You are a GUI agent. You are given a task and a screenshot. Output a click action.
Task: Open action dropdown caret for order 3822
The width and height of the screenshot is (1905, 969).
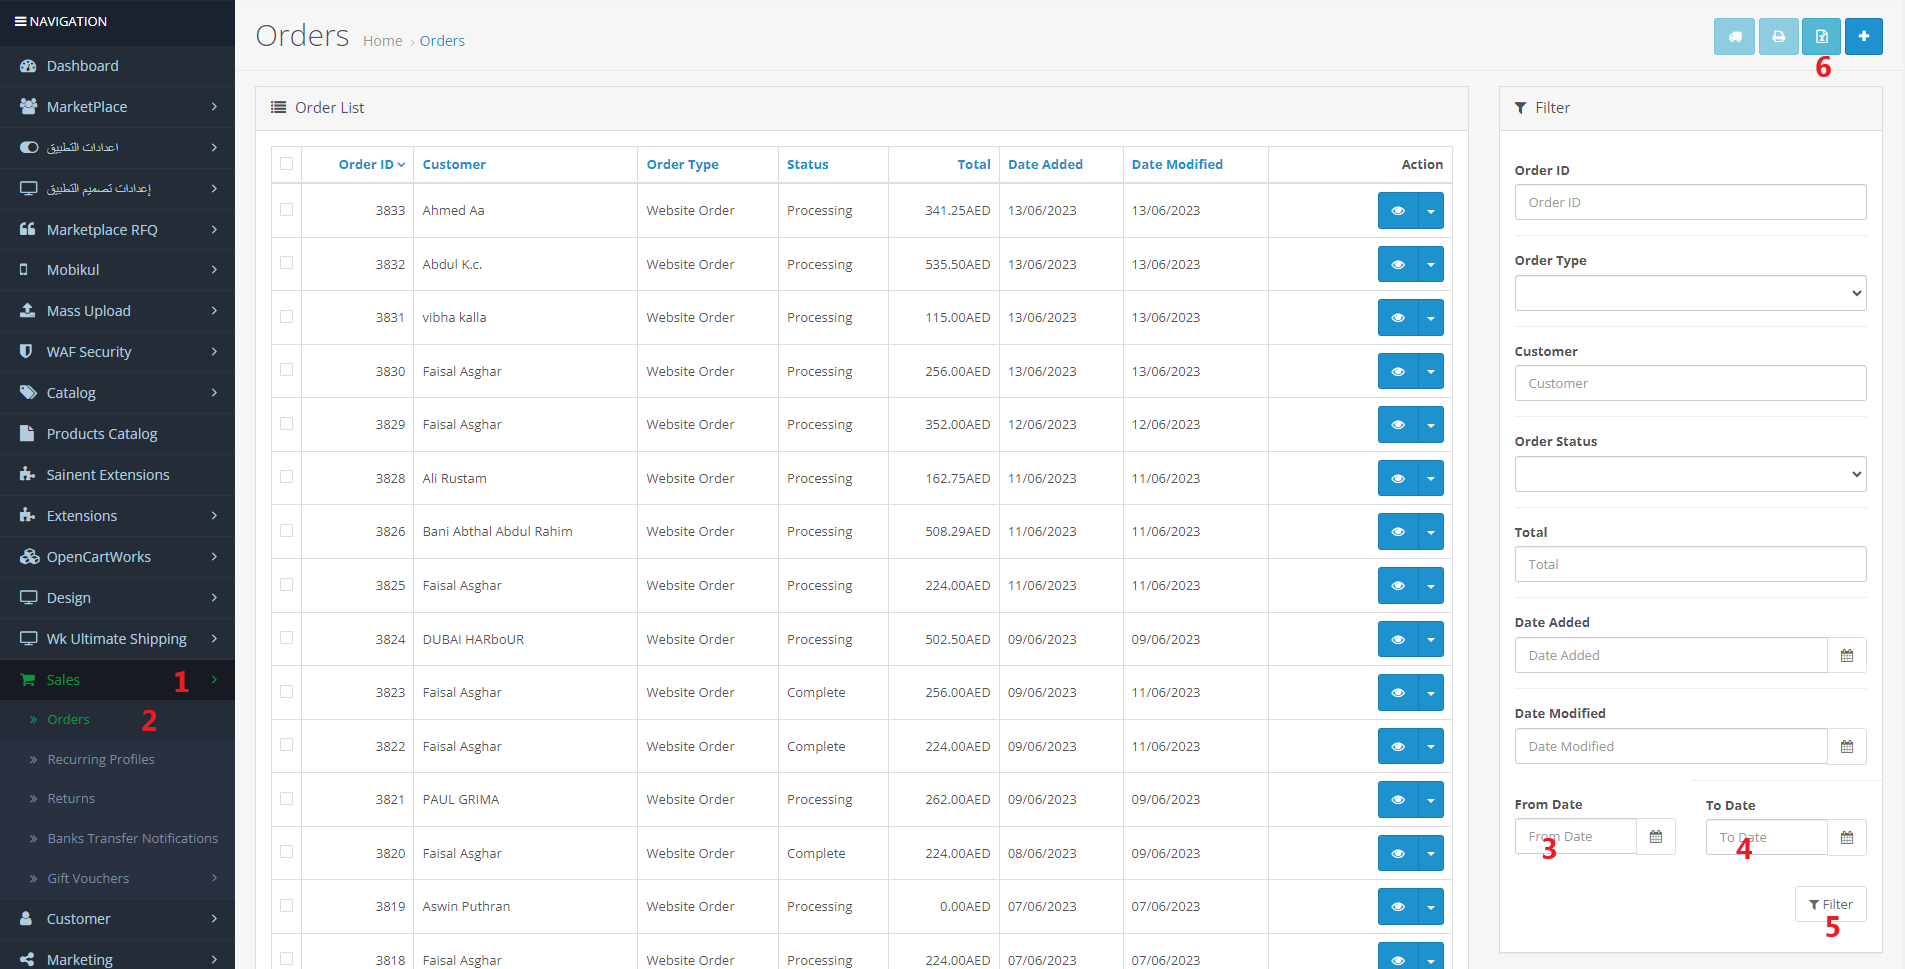(x=1431, y=747)
